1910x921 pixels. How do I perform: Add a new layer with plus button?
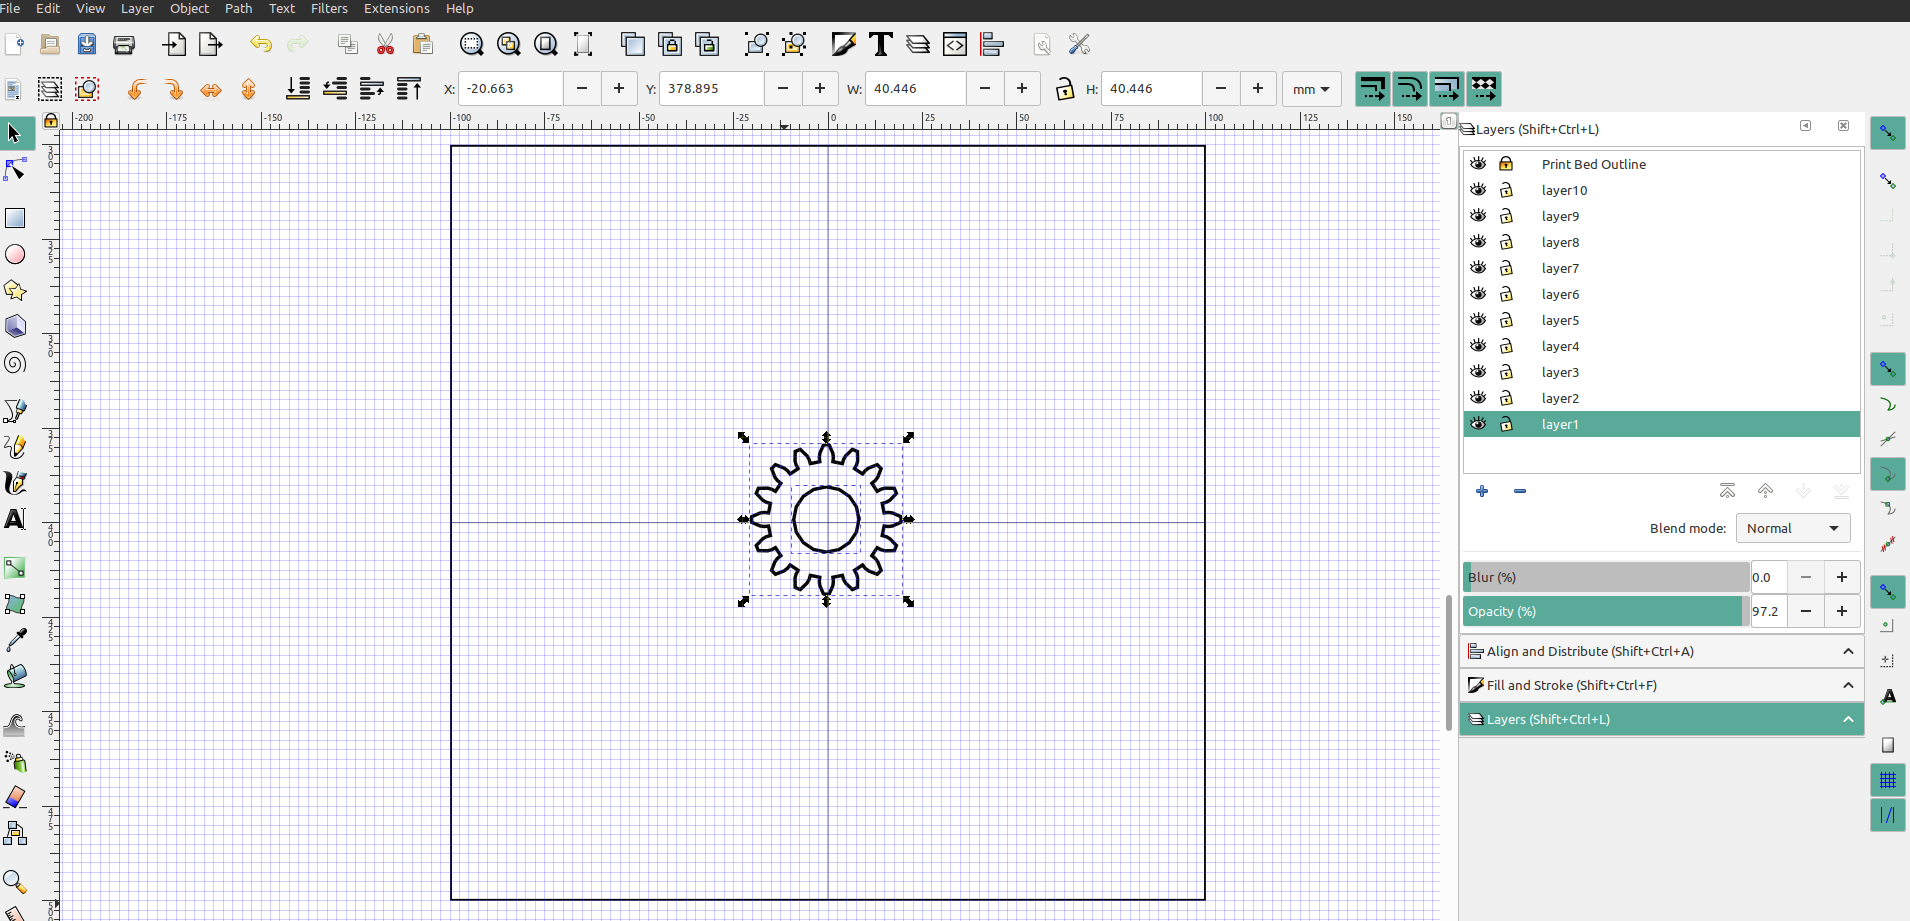(1482, 491)
